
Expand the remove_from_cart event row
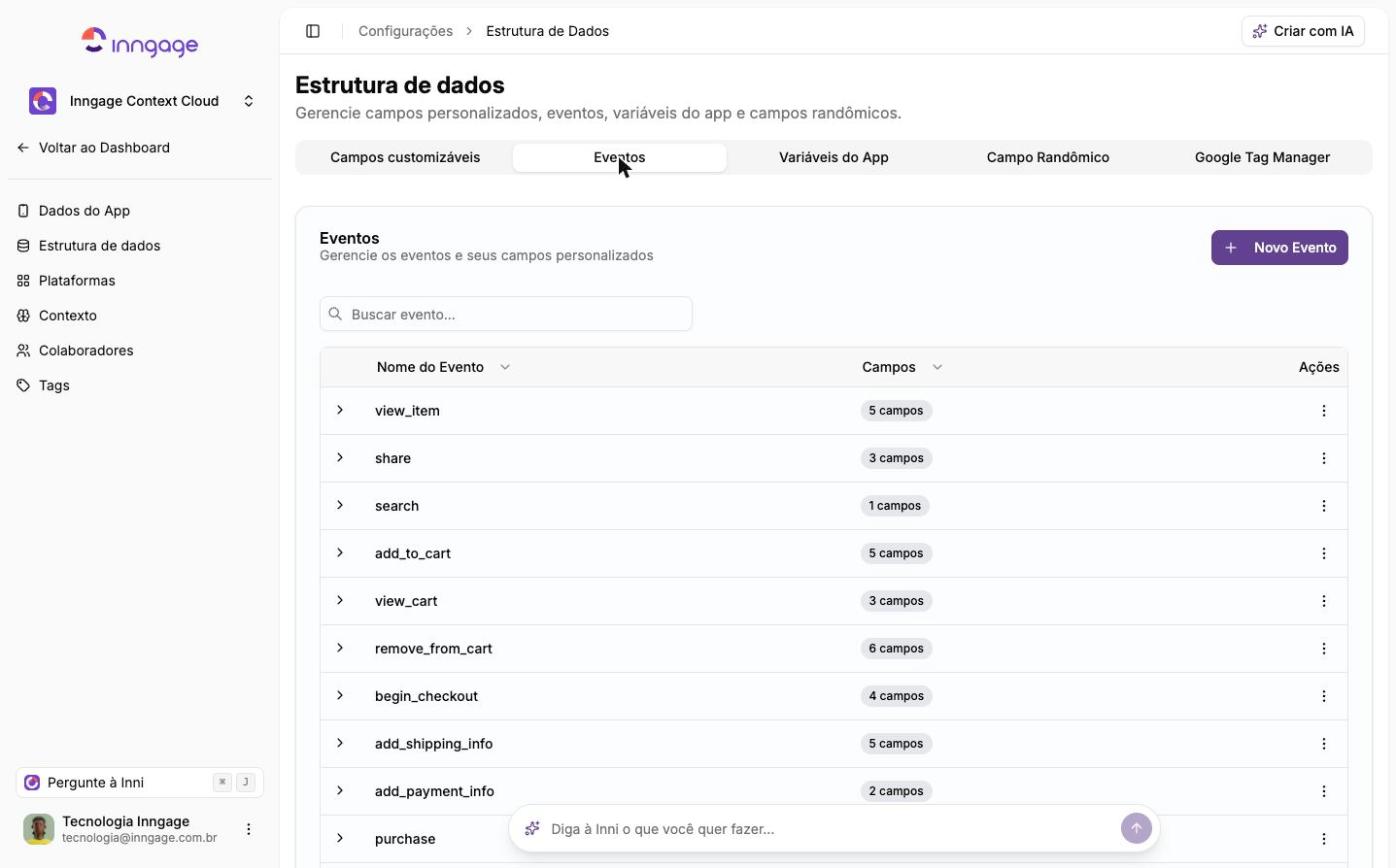click(340, 648)
